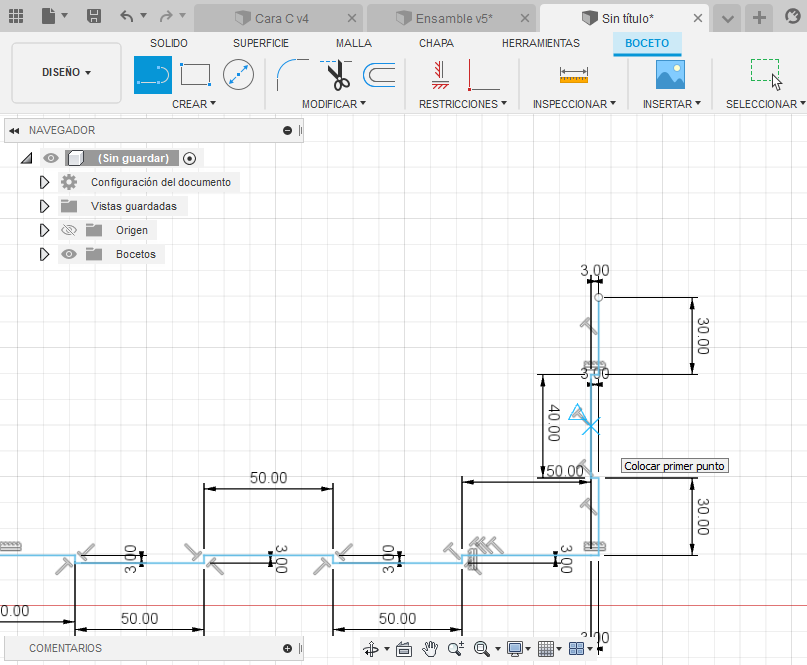Click the Insert image icon

(670, 75)
